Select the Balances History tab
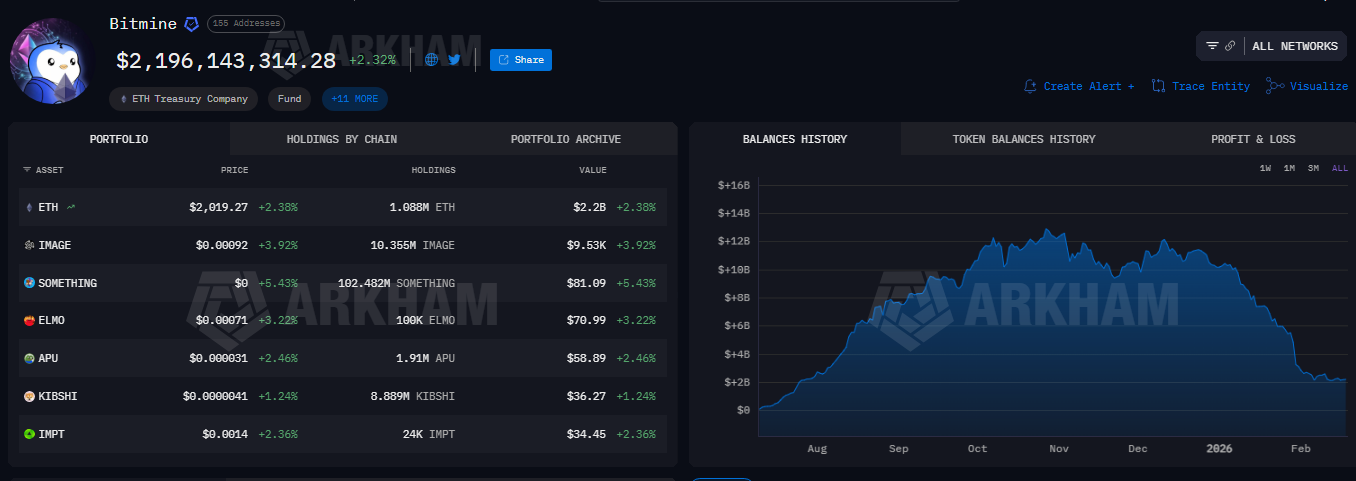This screenshot has height=481, width=1356. [x=795, y=139]
